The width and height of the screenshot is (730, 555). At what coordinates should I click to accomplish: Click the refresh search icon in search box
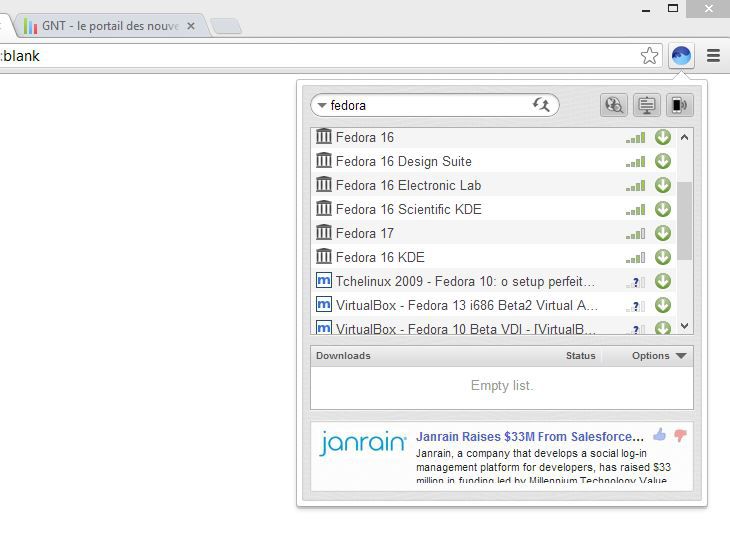(x=541, y=104)
